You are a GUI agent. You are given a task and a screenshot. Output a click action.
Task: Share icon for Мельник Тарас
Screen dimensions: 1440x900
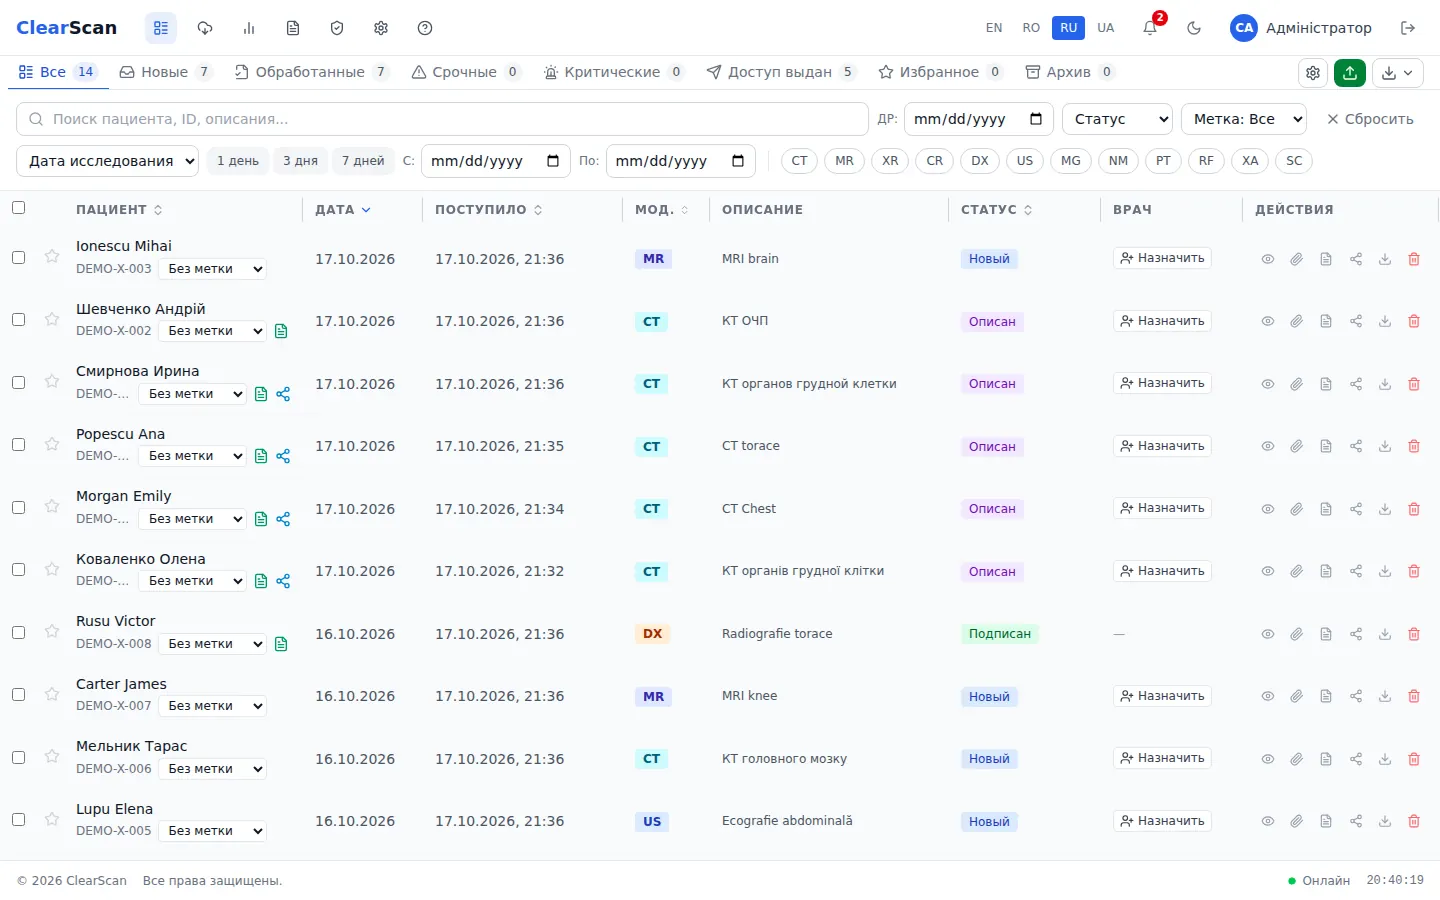(x=1356, y=759)
